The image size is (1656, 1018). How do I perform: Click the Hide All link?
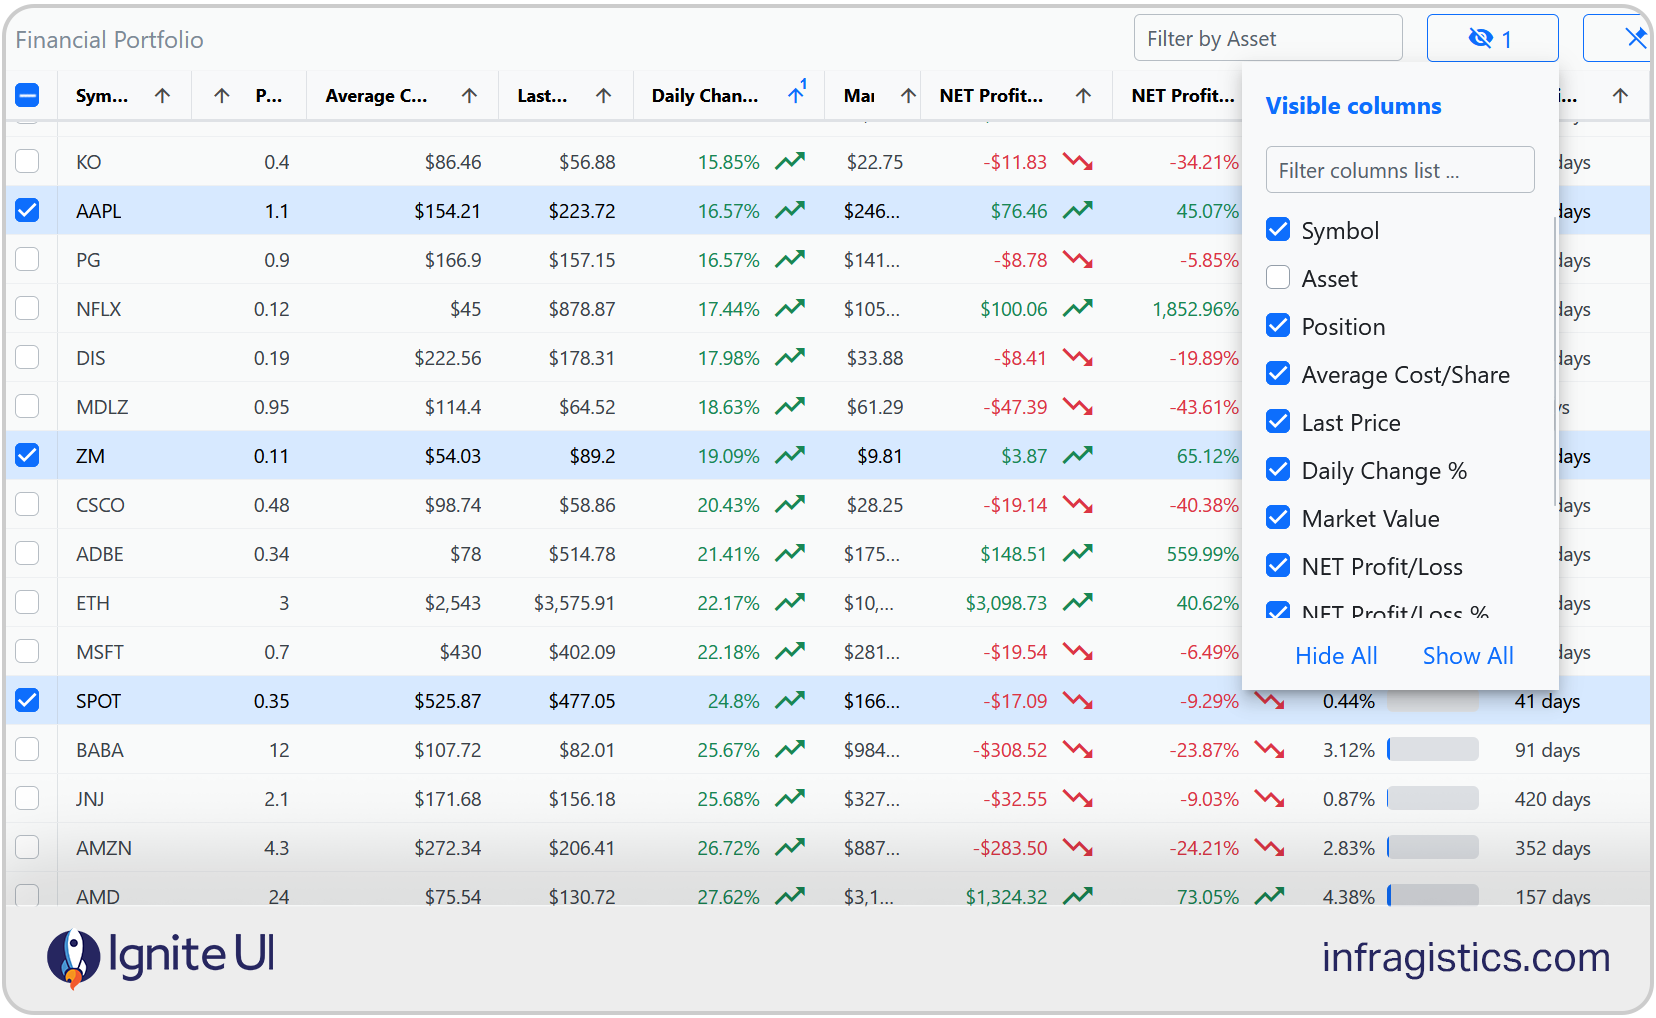coord(1336,655)
